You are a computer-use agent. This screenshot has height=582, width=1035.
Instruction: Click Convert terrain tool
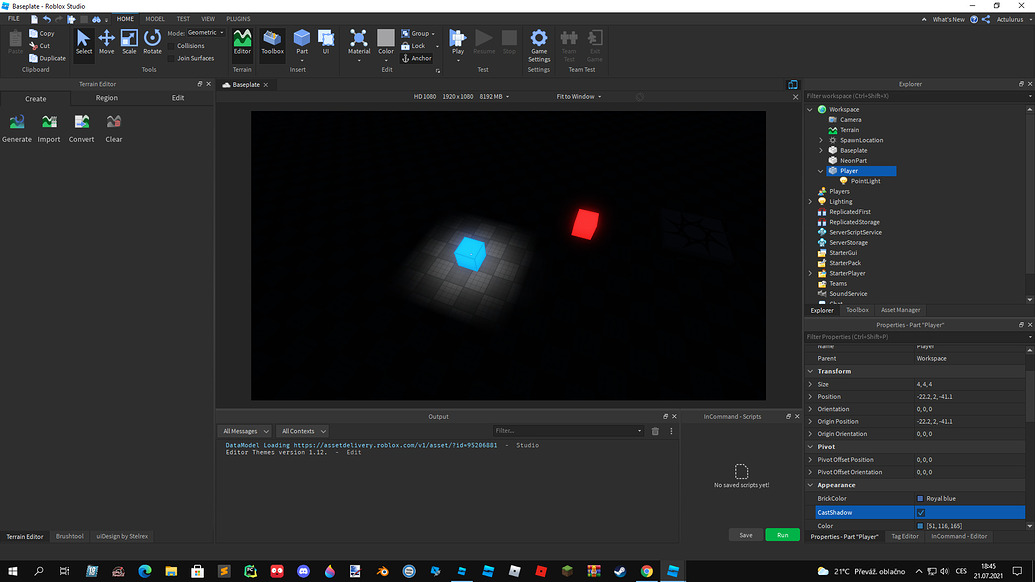point(81,129)
